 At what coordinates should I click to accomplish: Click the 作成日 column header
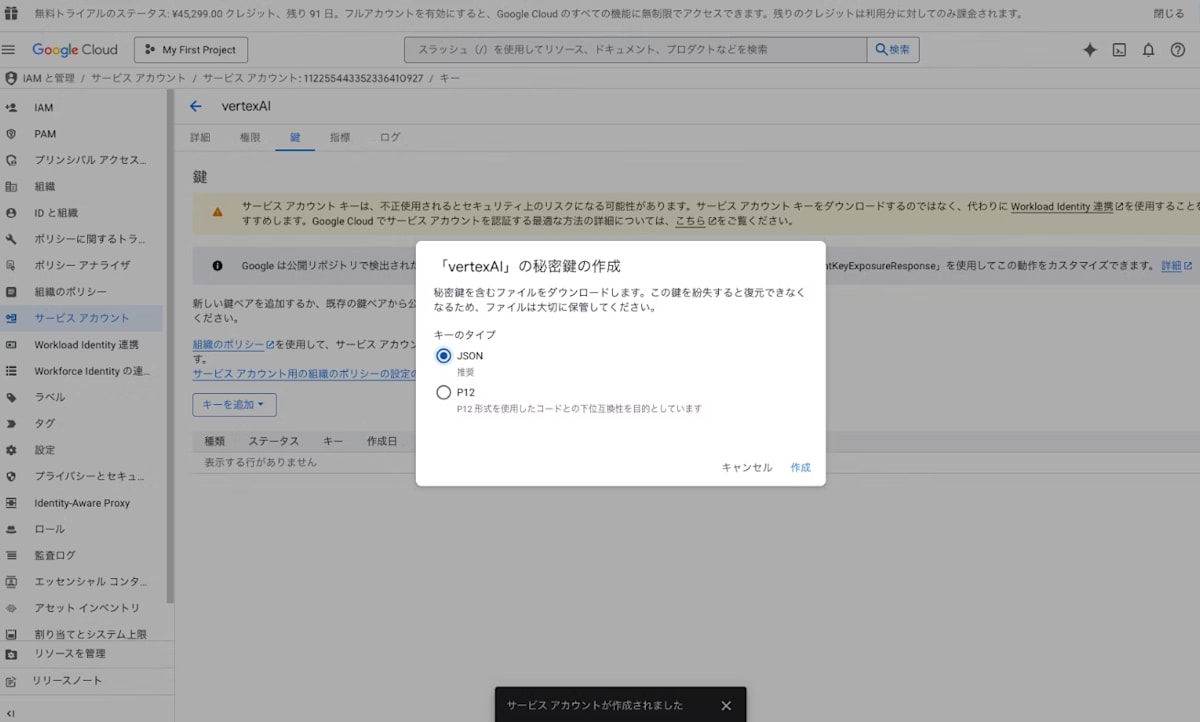(381, 441)
